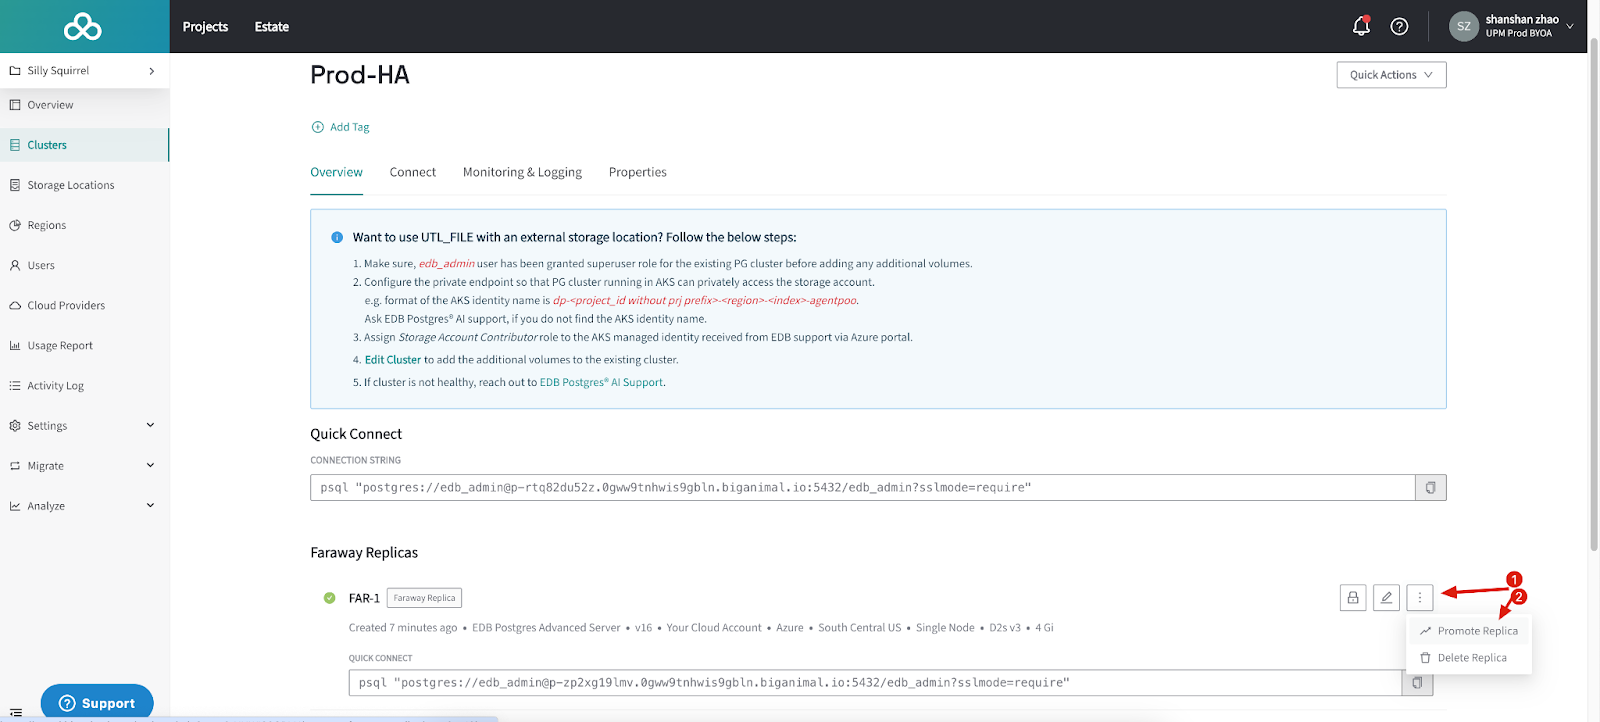Click the FAR-1 quick connect field
The width and height of the screenshot is (1600, 722).
pyautogui.click(x=875, y=683)
